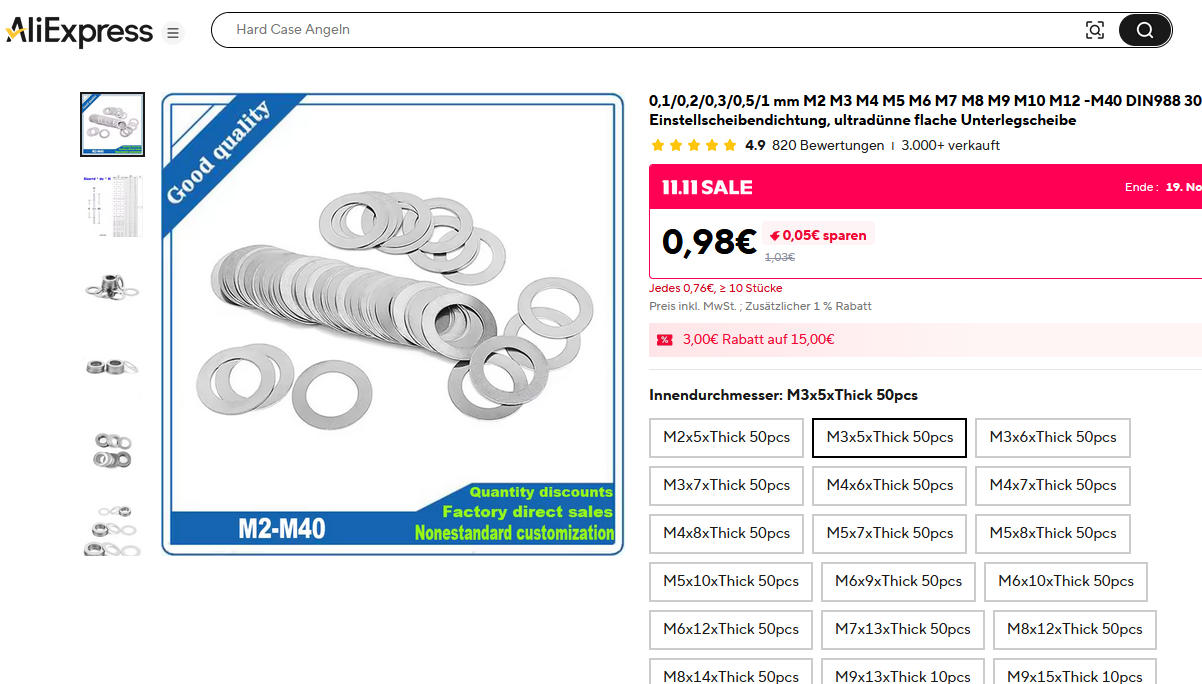Choose the M3x6xThick 50pcs option
The height and width of the screenshot is (684, 1202).
[x=1053, y=438]
